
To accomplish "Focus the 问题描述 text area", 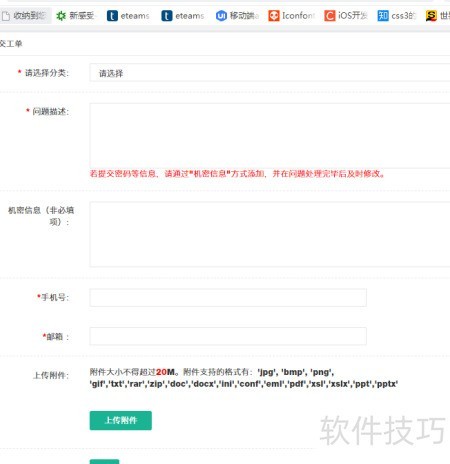I will [x=270, y=136].
